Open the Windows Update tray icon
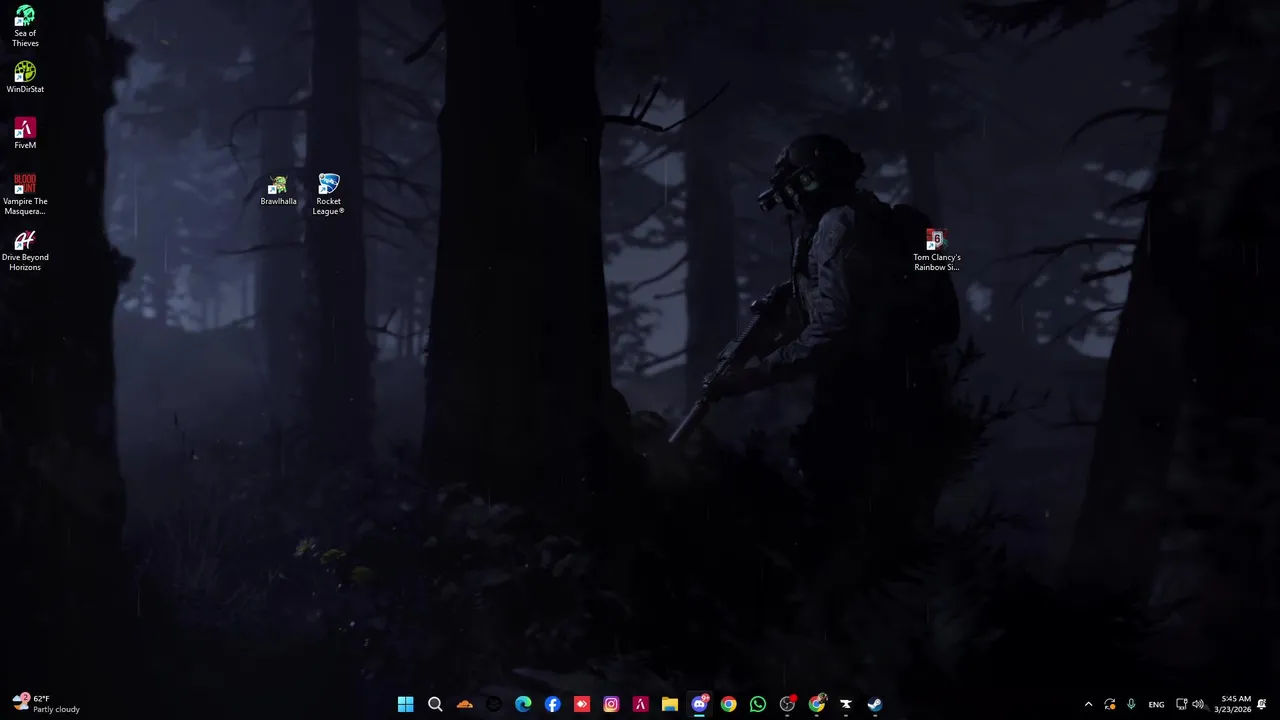The width and height of the screenshot is (1280, 720). 1110,704
